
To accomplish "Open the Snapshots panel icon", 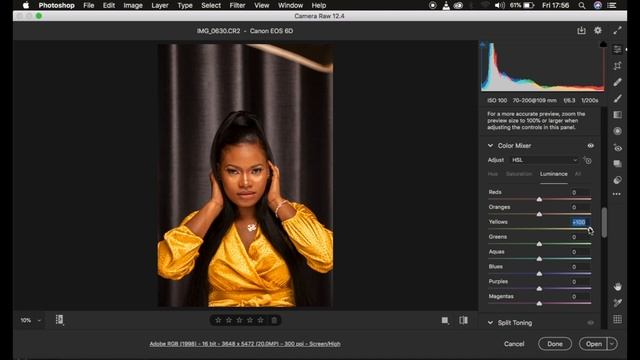I will click(618, 164).
